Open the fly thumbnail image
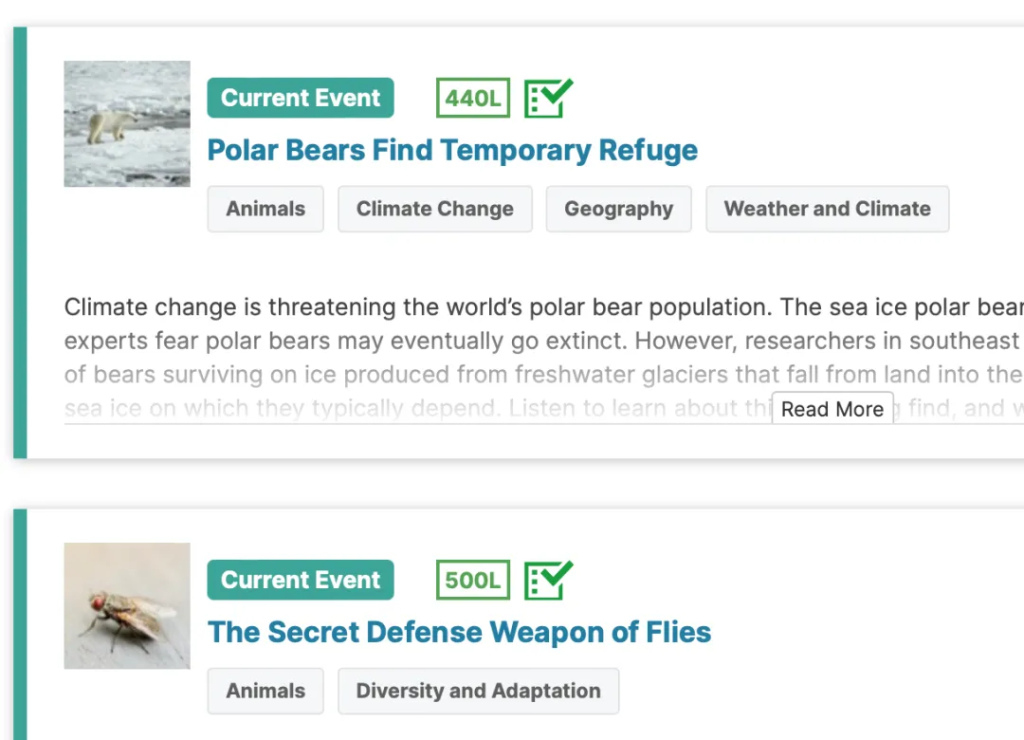This screenshot has height=740, width=1024. tap(127, 606)
